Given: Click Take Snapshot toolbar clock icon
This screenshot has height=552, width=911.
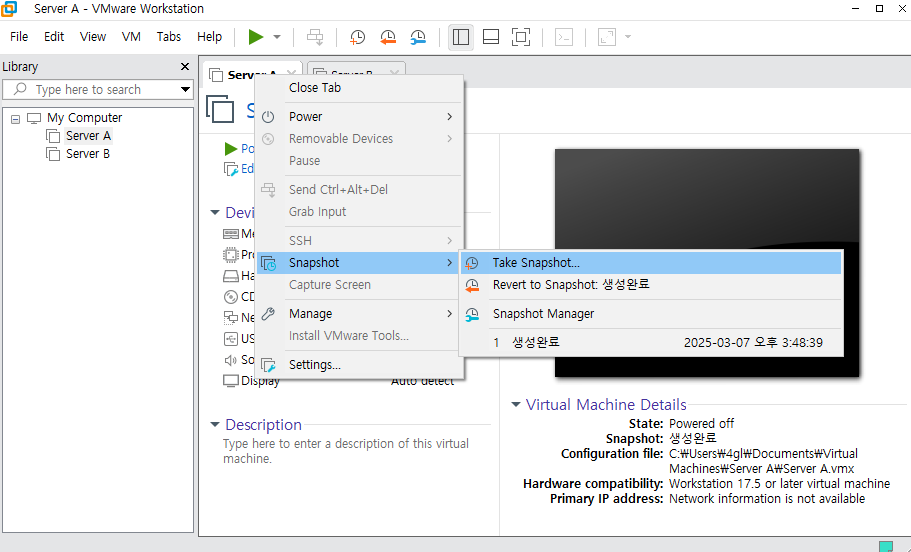Looking at the screenshot, I should (357, 37).
